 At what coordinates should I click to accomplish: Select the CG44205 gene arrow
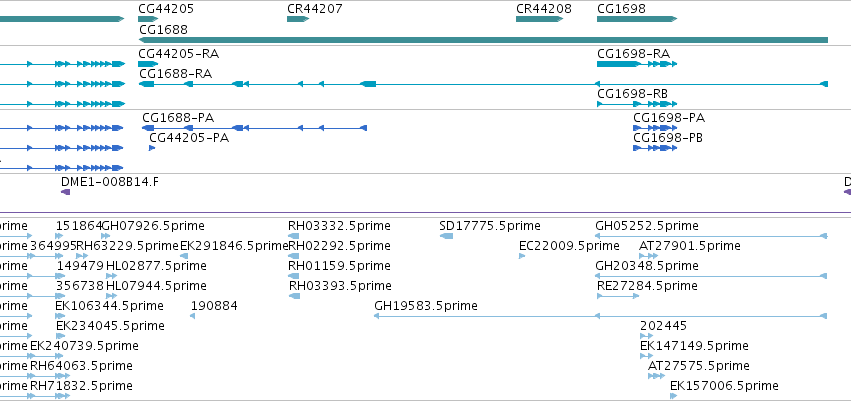click(148, 19)
